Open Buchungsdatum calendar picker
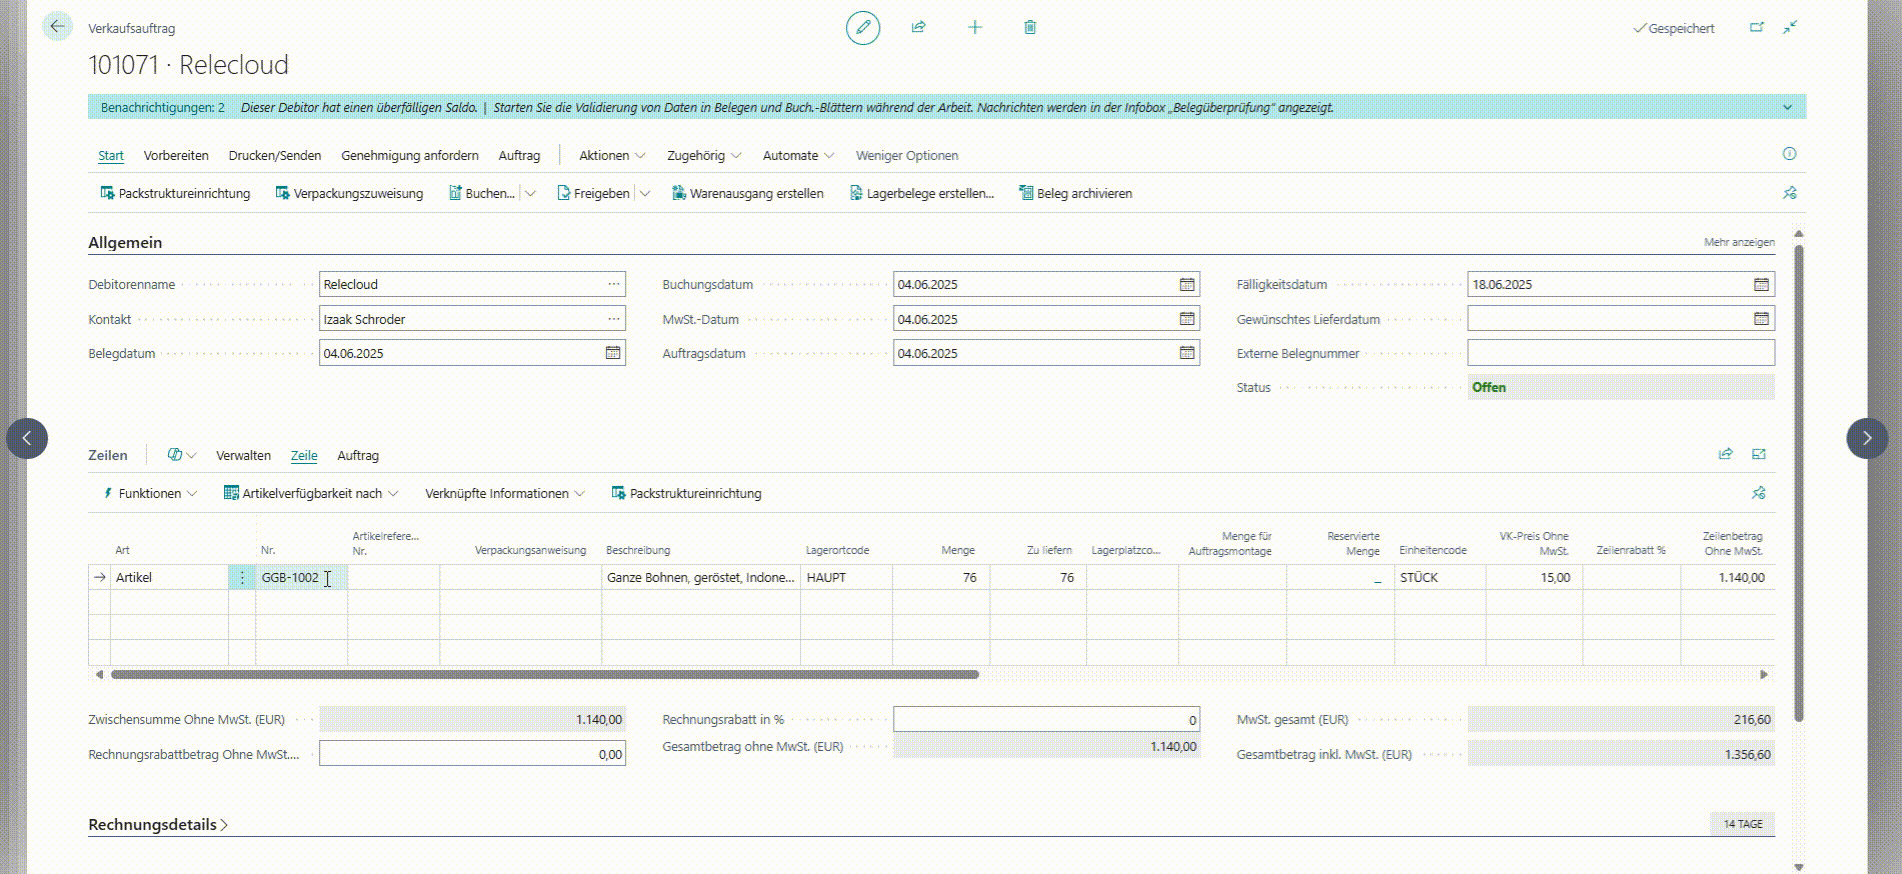Viewport: 1902px width, 874px height. coord(1187,285)
